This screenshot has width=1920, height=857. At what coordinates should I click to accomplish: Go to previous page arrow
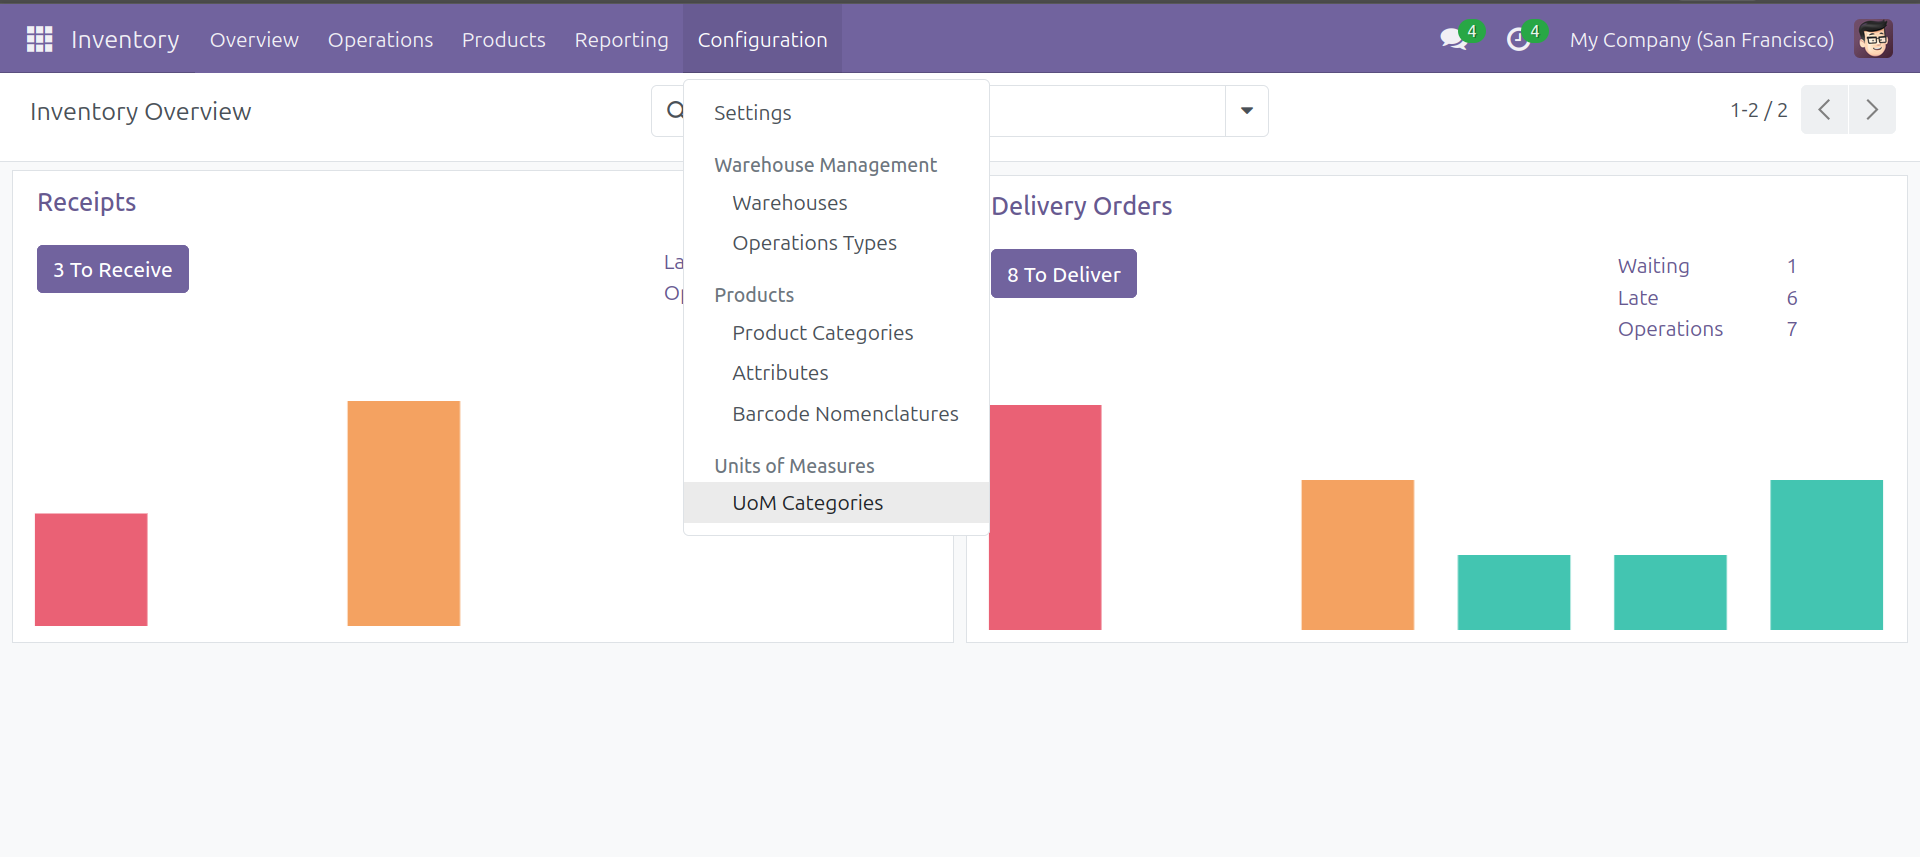[1824, 110]
